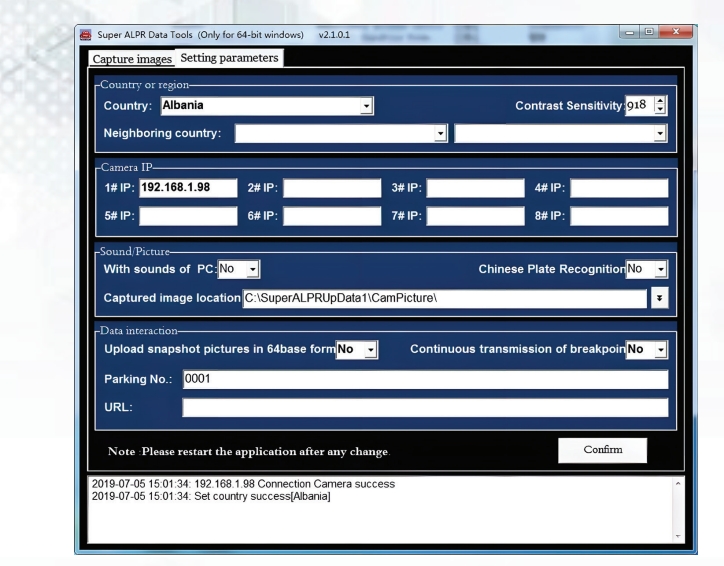Click log line 'Connection Camera success'
This screenshot has height=566, width=724.
(243, 484)
